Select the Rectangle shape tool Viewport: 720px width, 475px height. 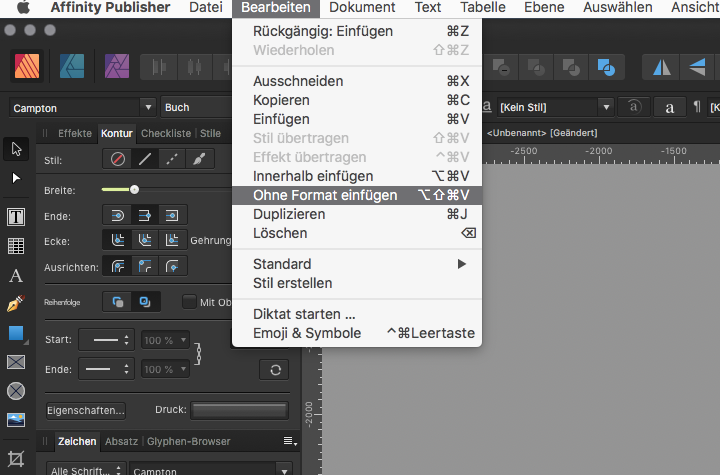(16, 333)
